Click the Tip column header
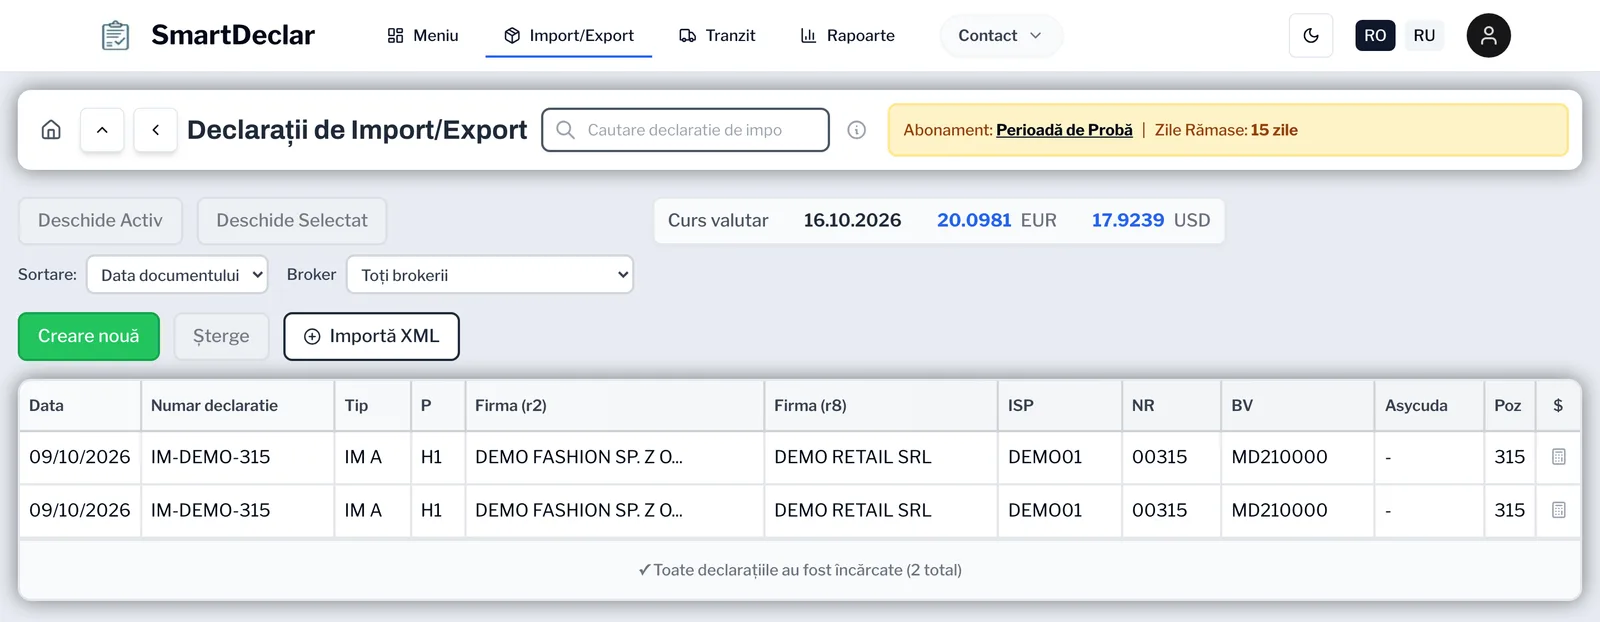Viewport: 1600px width, 622px height. 373,405
